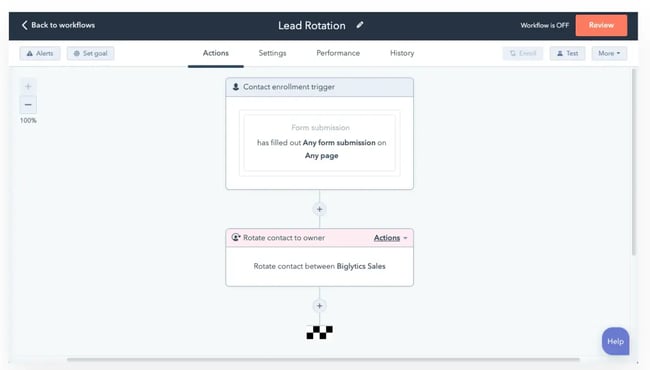Click the Set goal button
The height and width of the screenshot is (370, 650).
tap(90, 53)
